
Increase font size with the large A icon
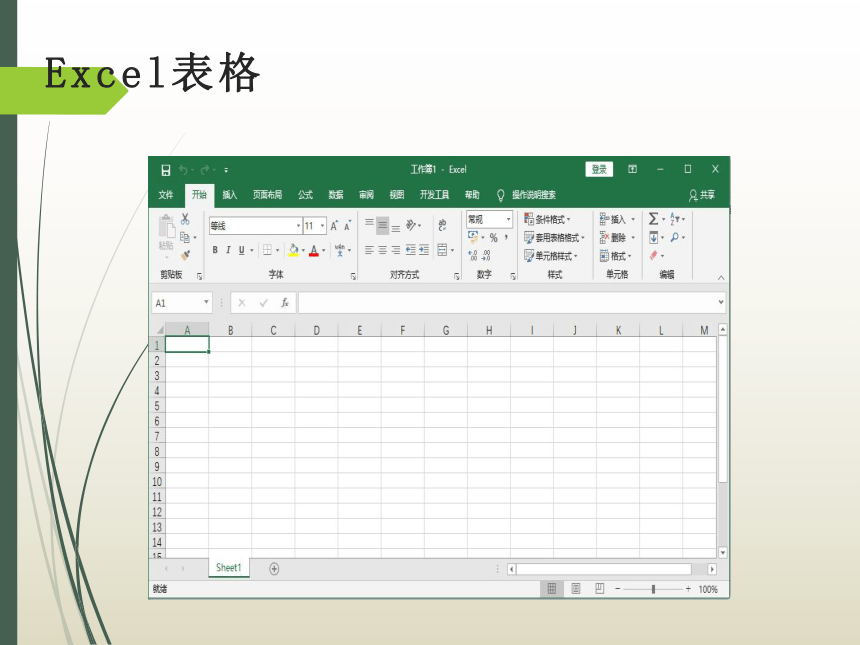[334, 225]
